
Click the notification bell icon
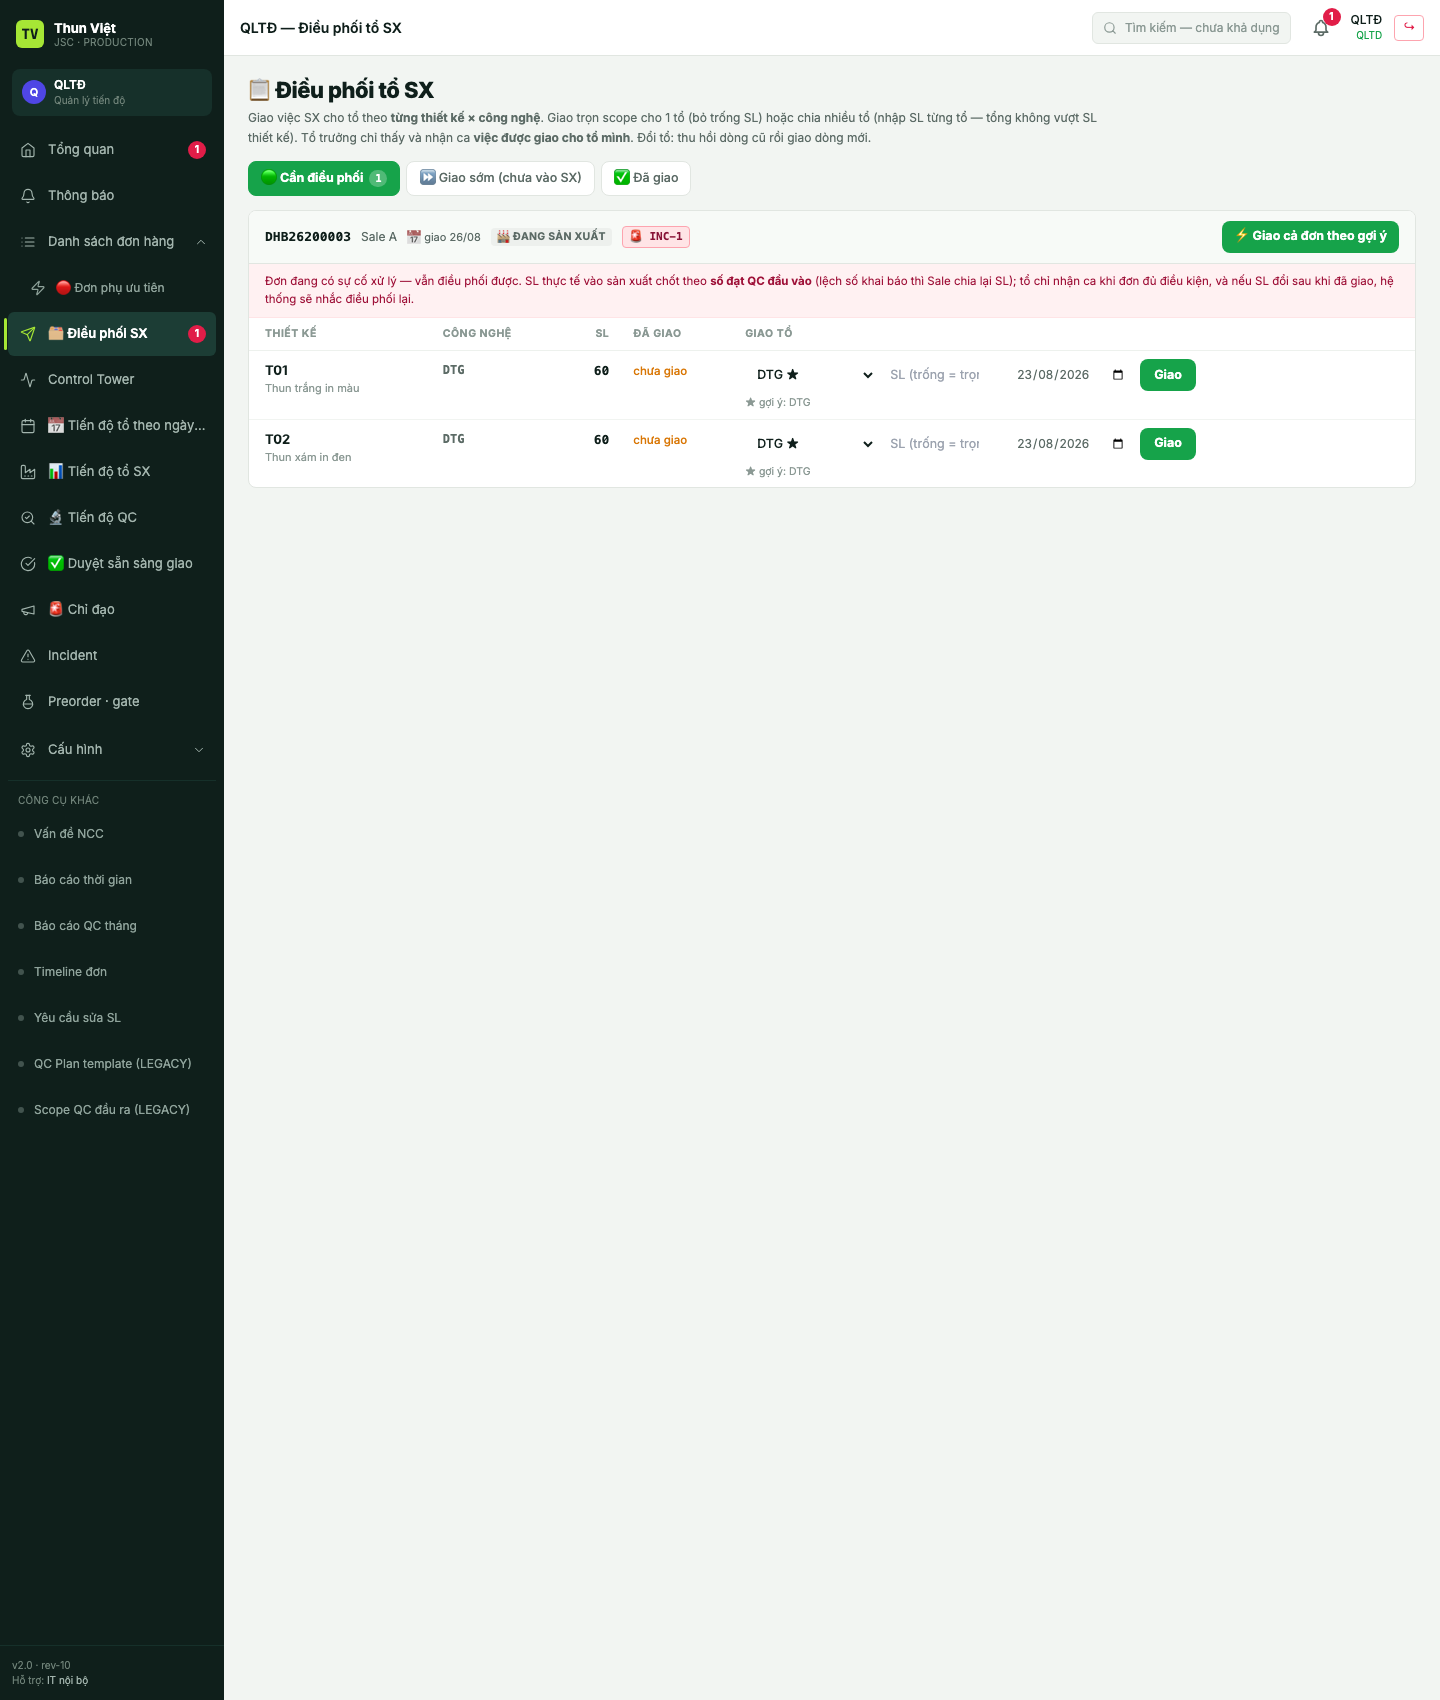(x=1321, y=28)
